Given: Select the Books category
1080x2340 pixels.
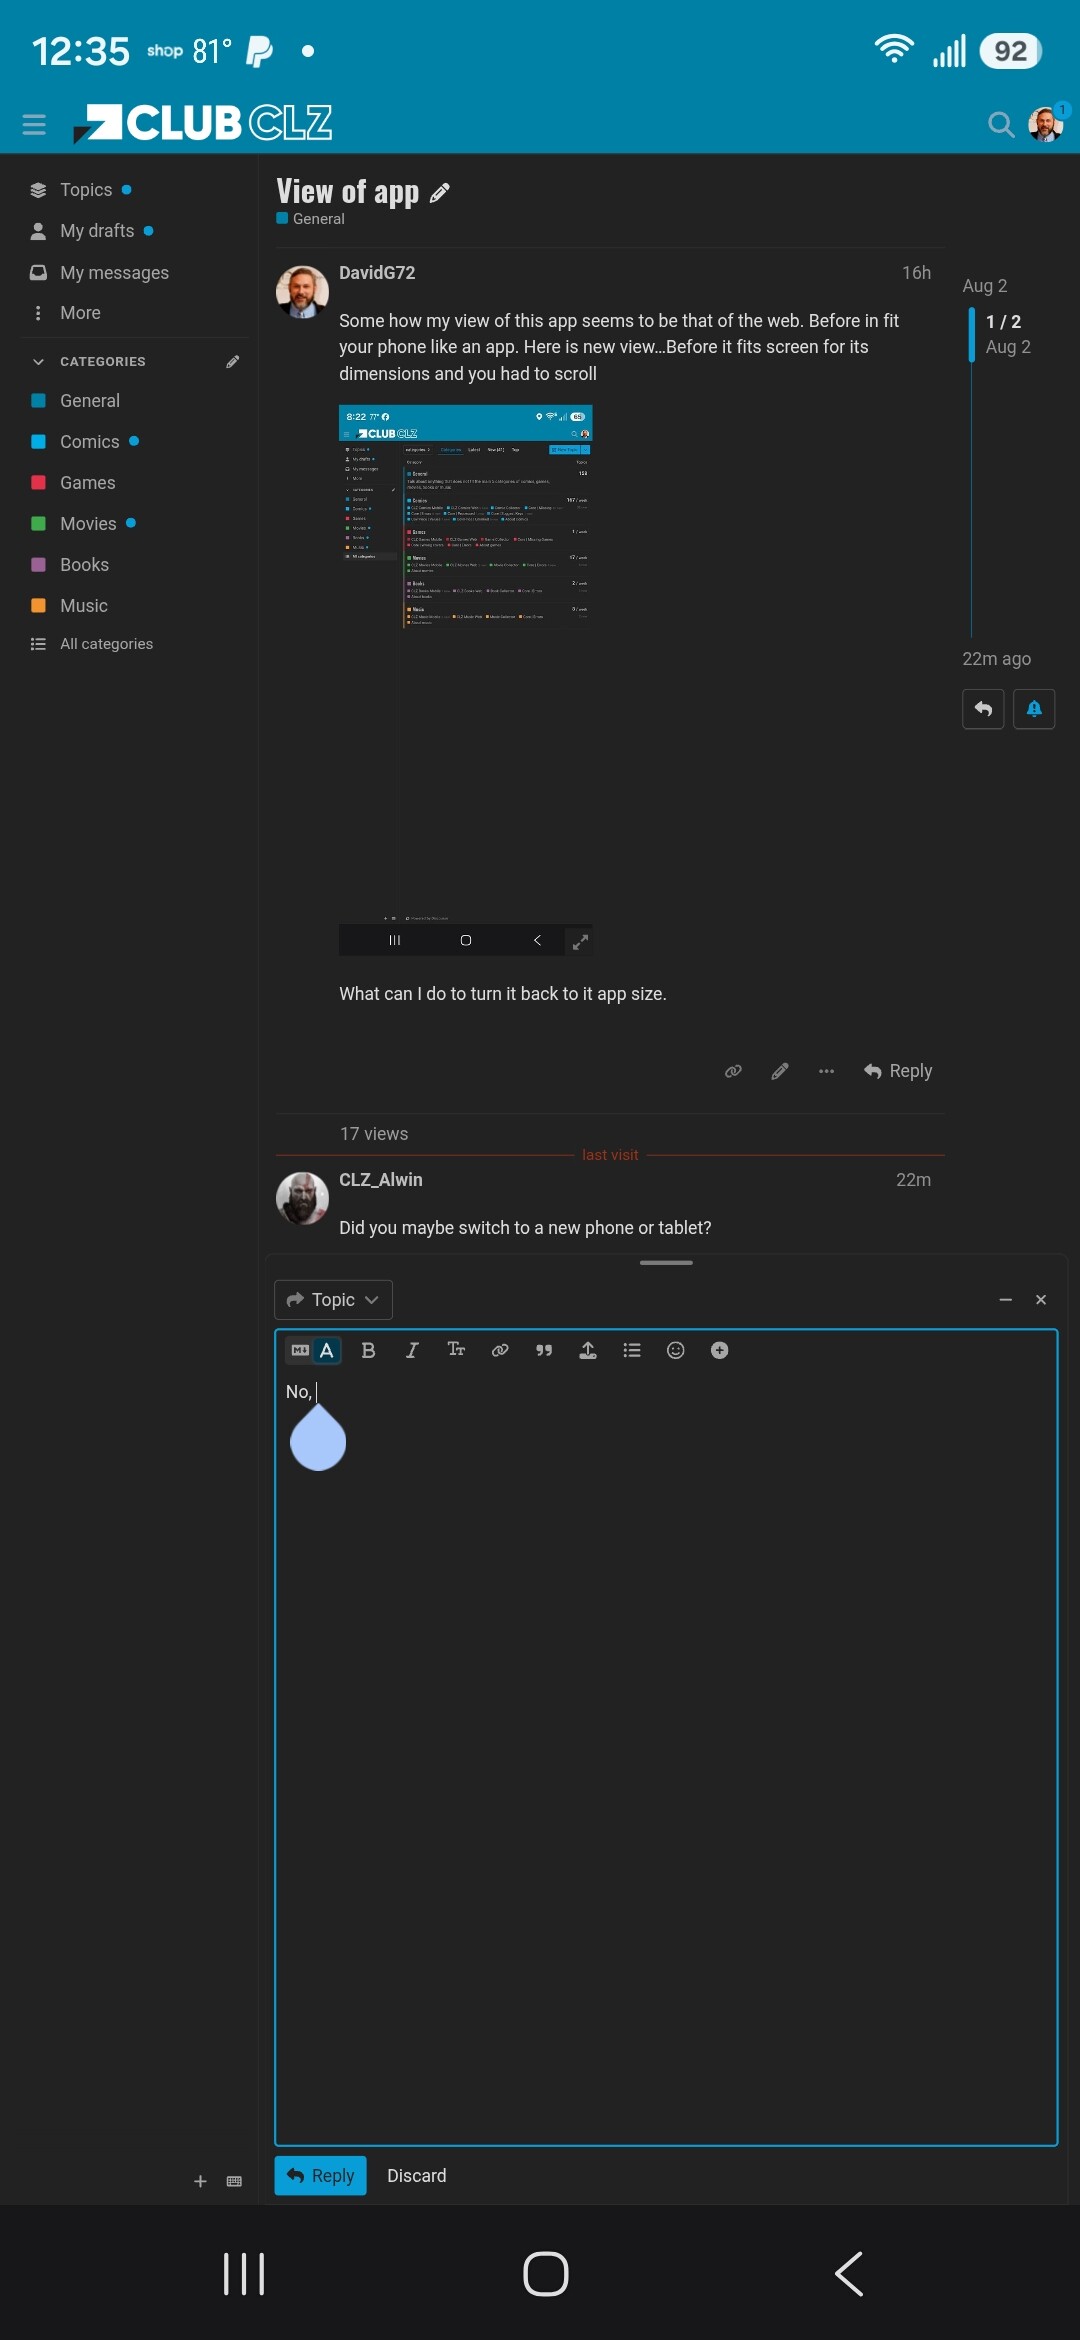Looking at the screenshot, I should (84, 565).
